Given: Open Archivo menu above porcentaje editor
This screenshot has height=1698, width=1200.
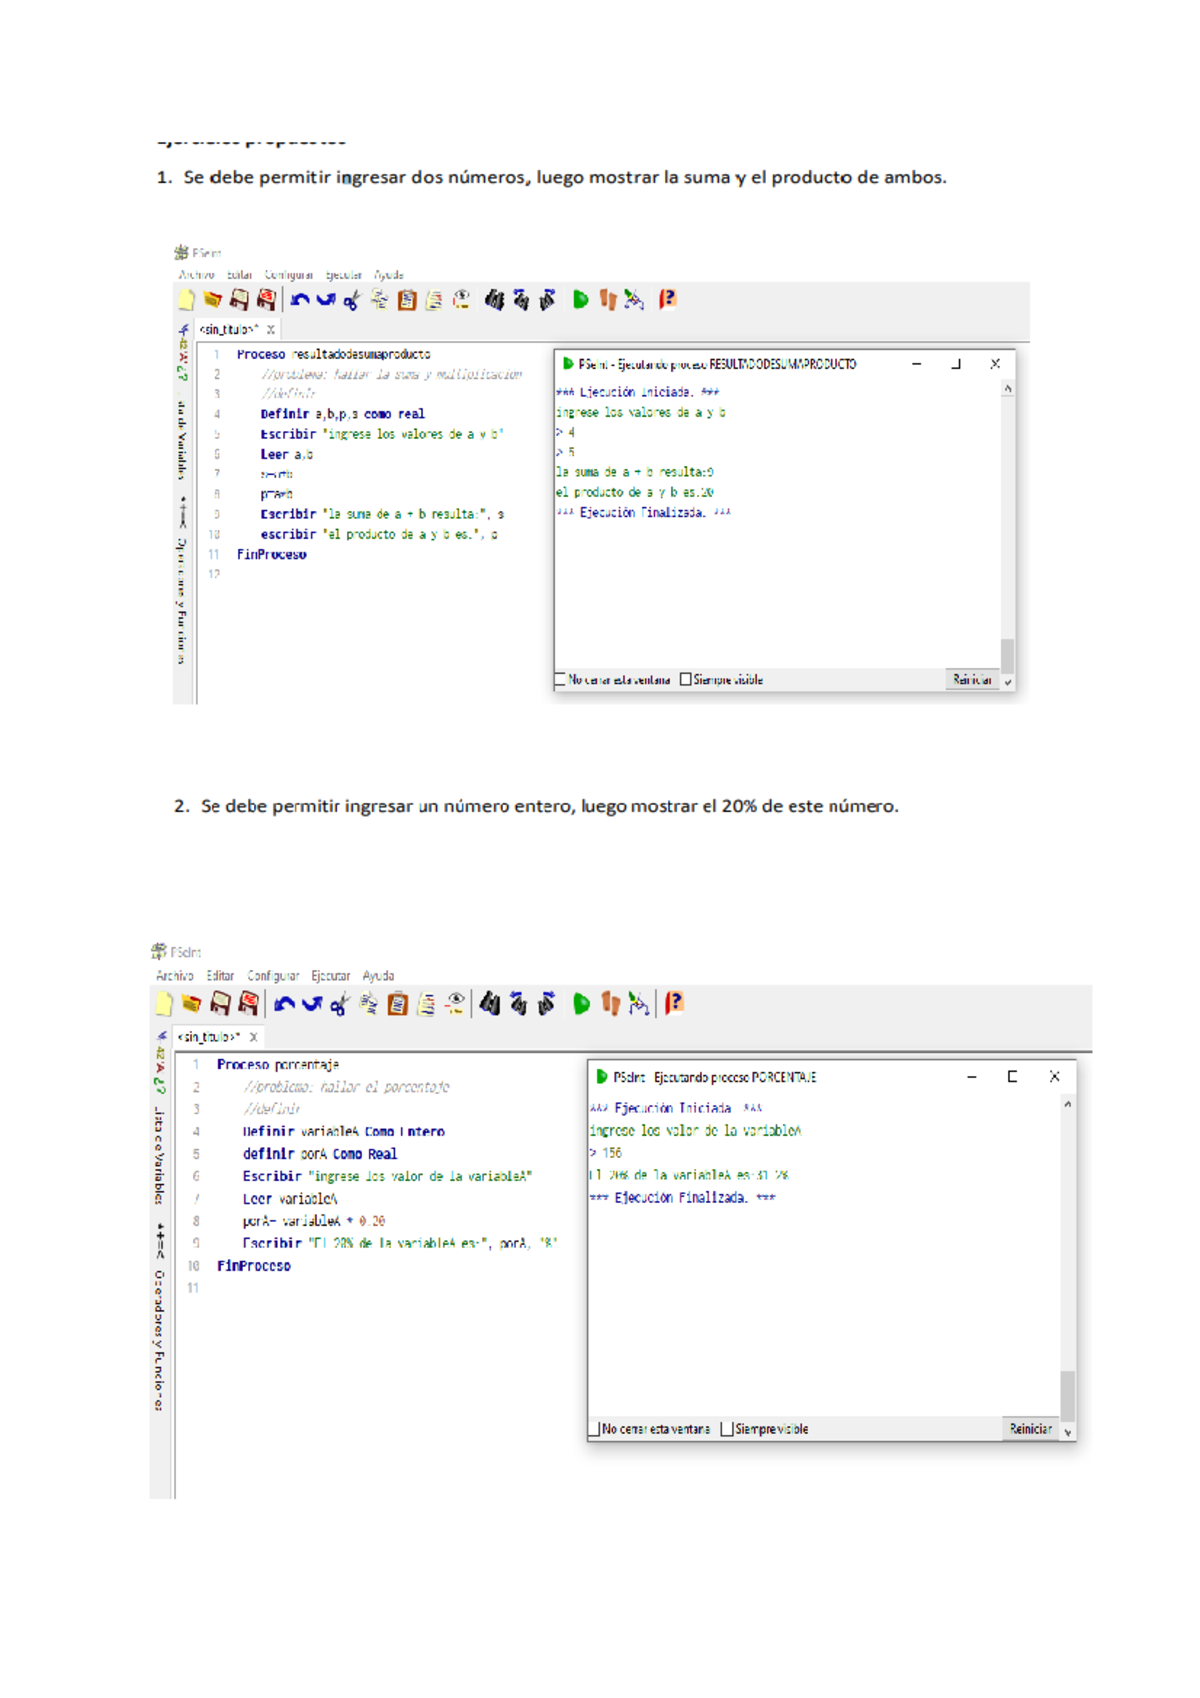Looking at the screenshot, I should (x=174, y=976).
